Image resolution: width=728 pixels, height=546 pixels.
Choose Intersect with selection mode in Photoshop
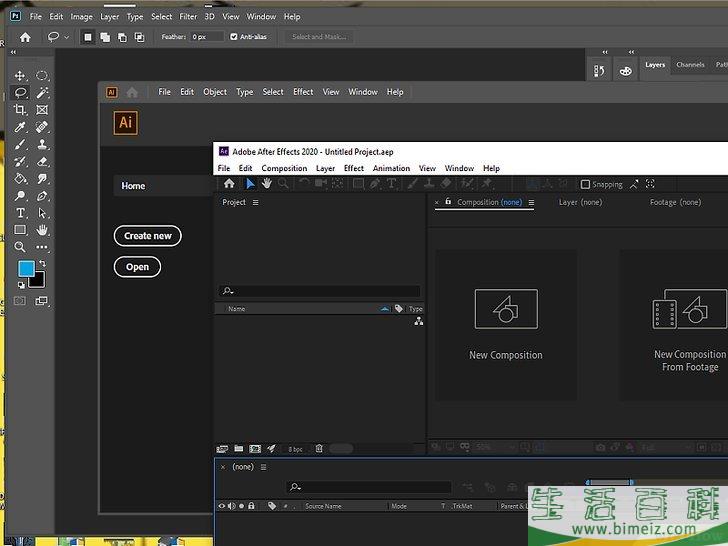coord(139,37)
